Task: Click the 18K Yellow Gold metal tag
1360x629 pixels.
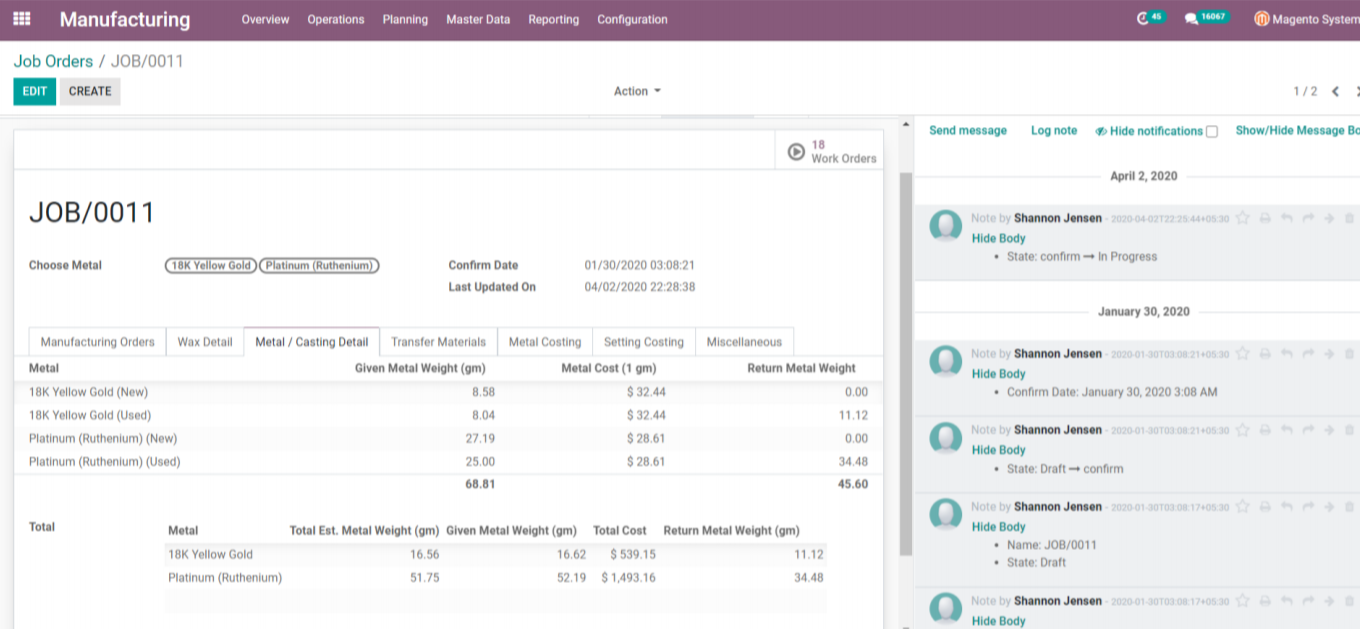Action: point(211,265)
